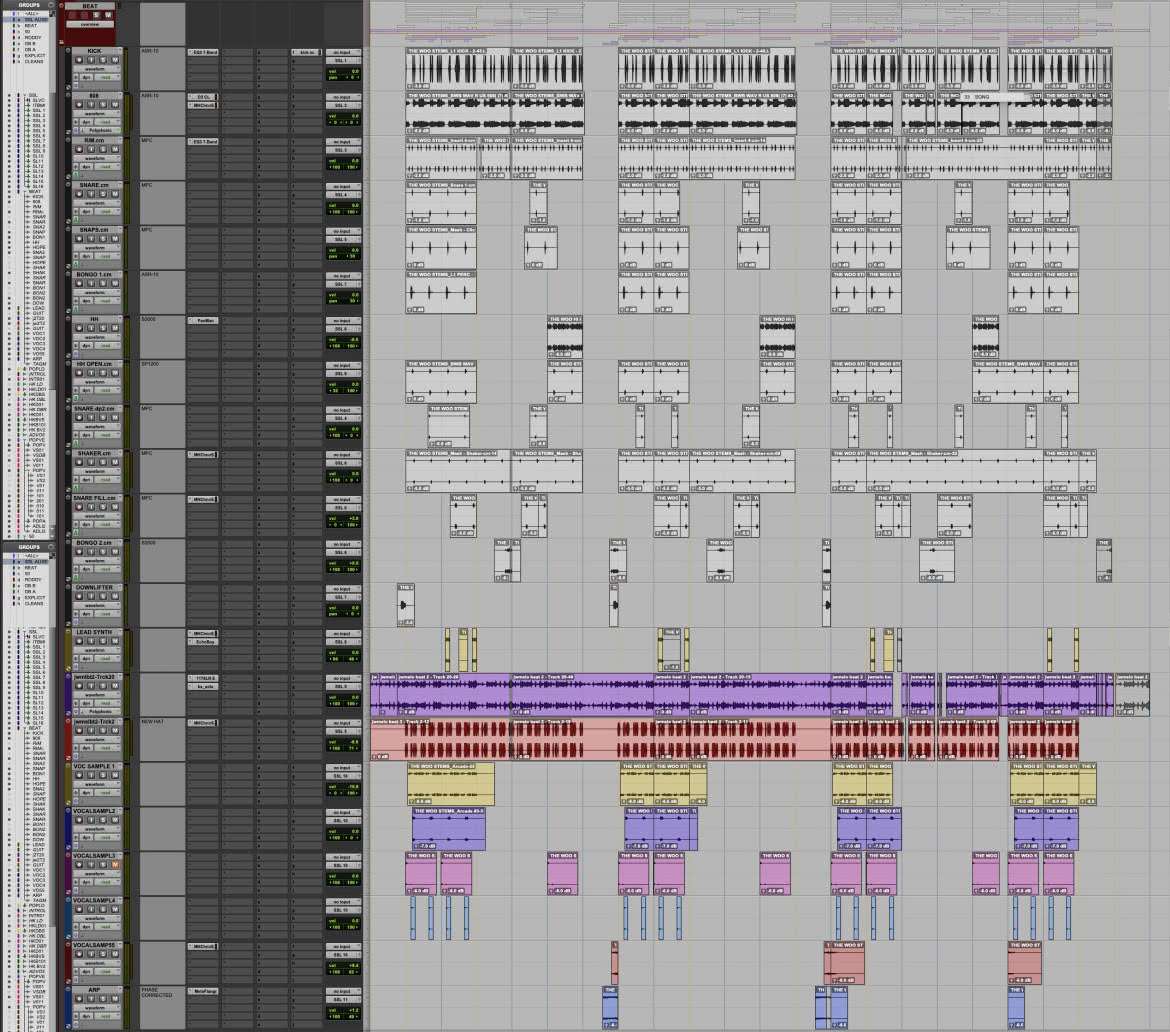Record-enable the LEAD SYNTH track
The height and width of the screenshot is (1032, 1170).
(79, 641)
